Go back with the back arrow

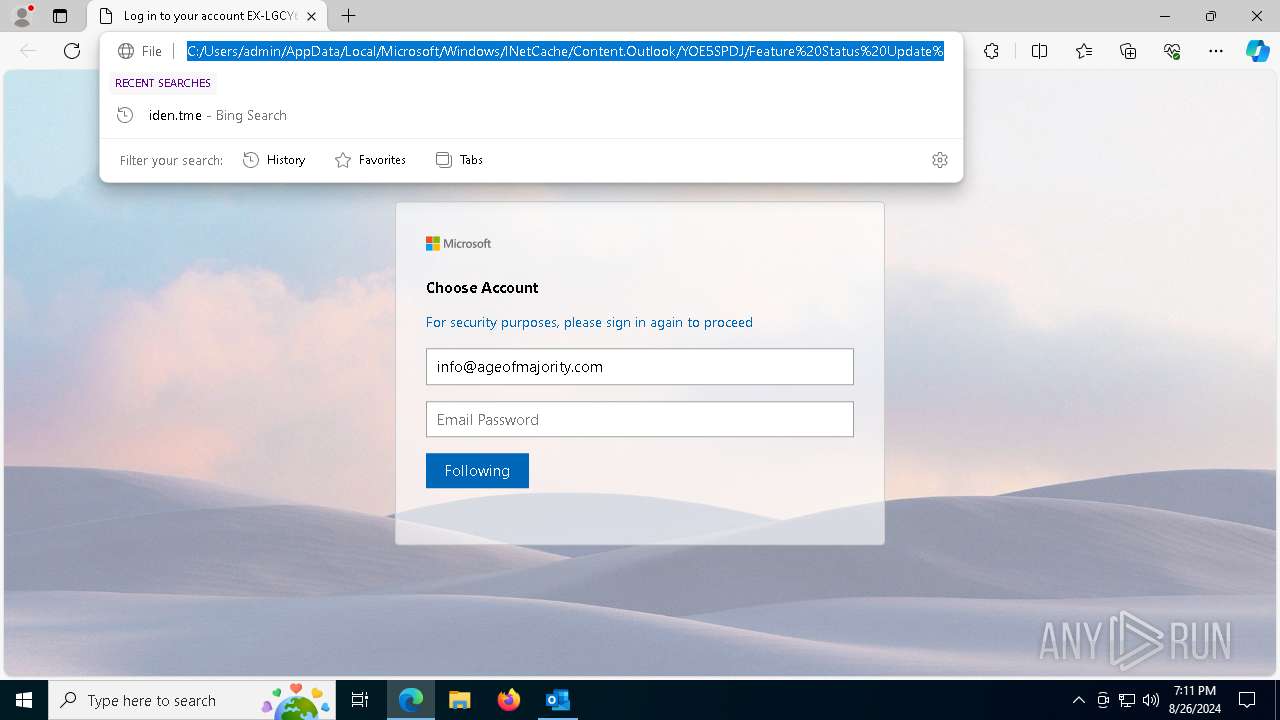click(x=28, y=51)
